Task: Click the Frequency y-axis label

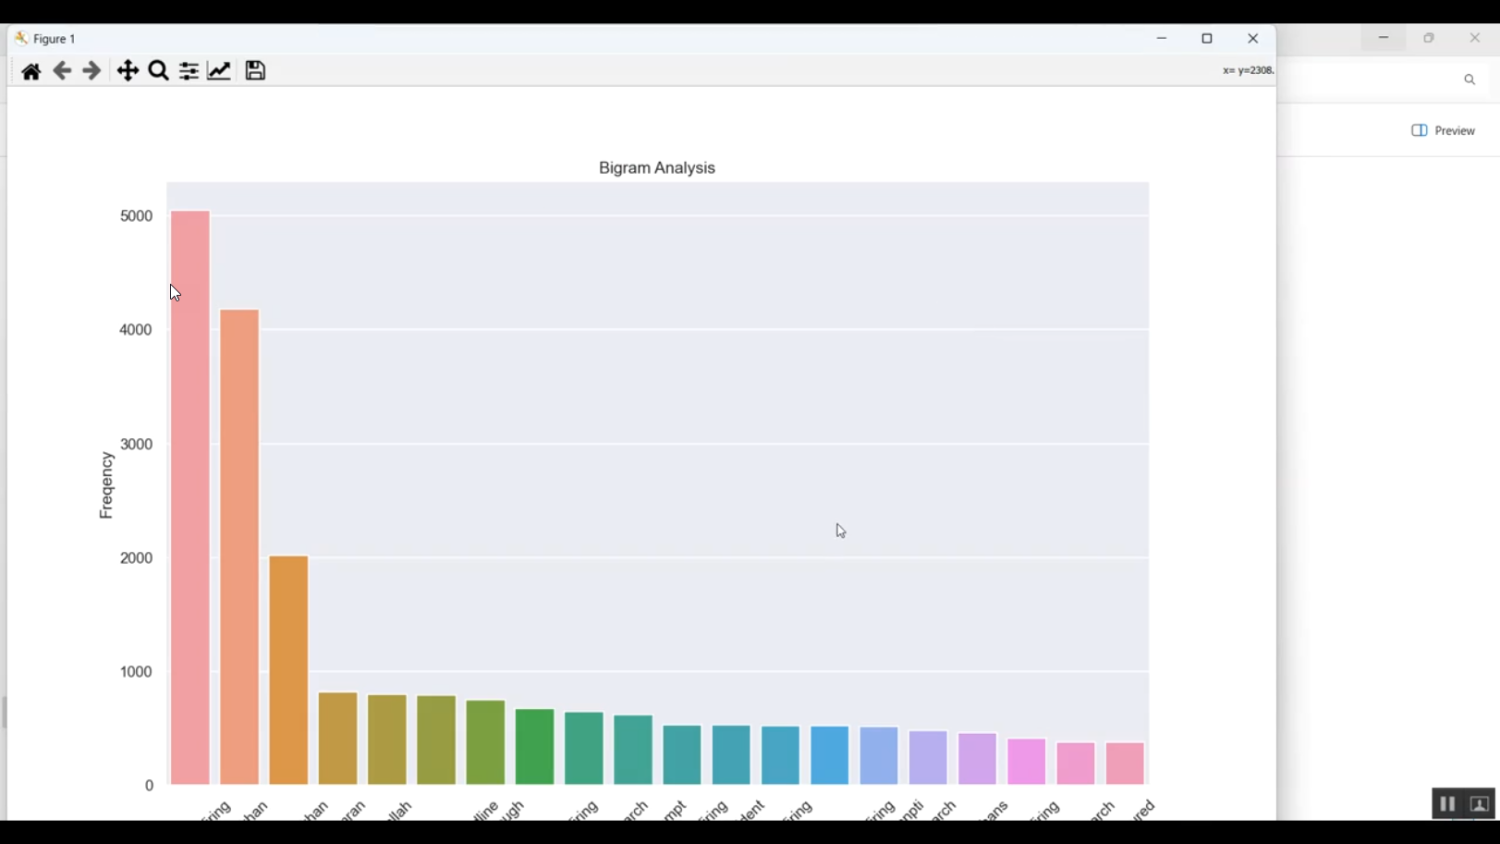Action: point(106,485)
